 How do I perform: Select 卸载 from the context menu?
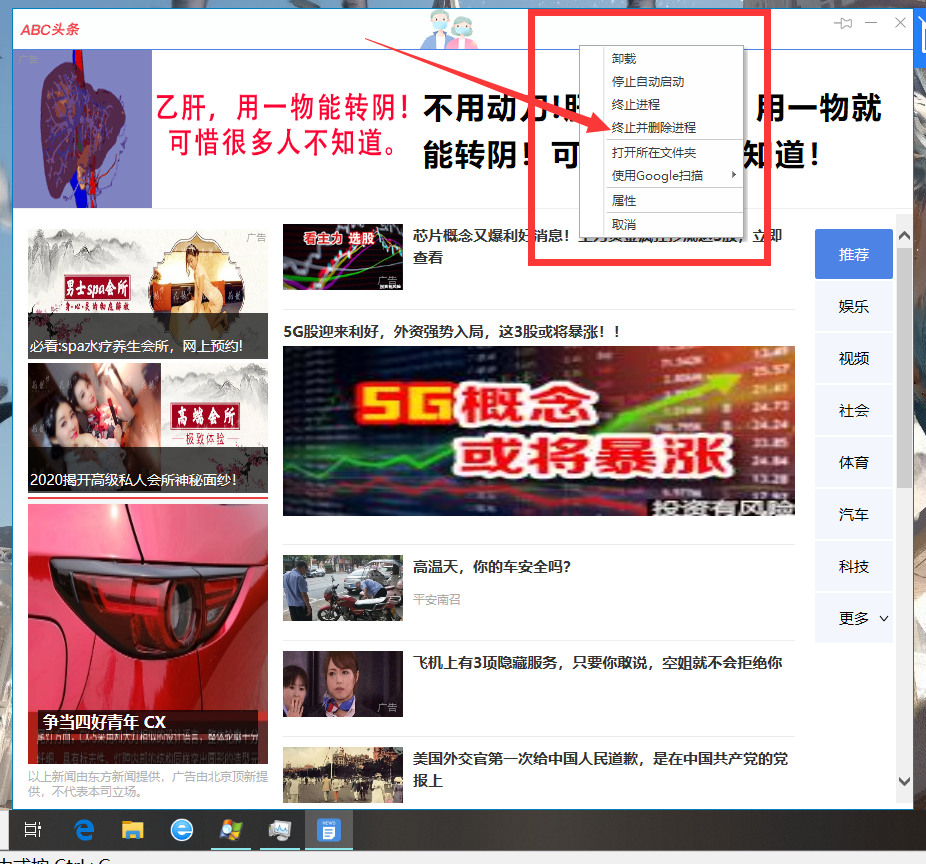pyautogui.click(x=622, y=58)
